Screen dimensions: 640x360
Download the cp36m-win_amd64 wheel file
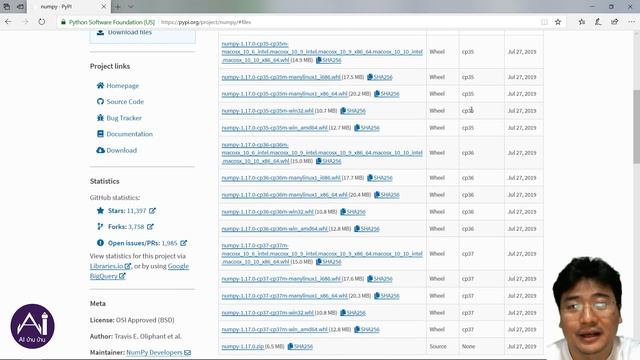tap(274, 229)
